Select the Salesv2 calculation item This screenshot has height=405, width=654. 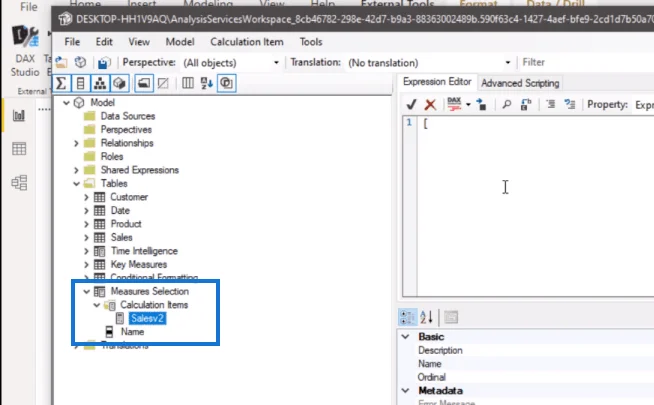[147, 318]
